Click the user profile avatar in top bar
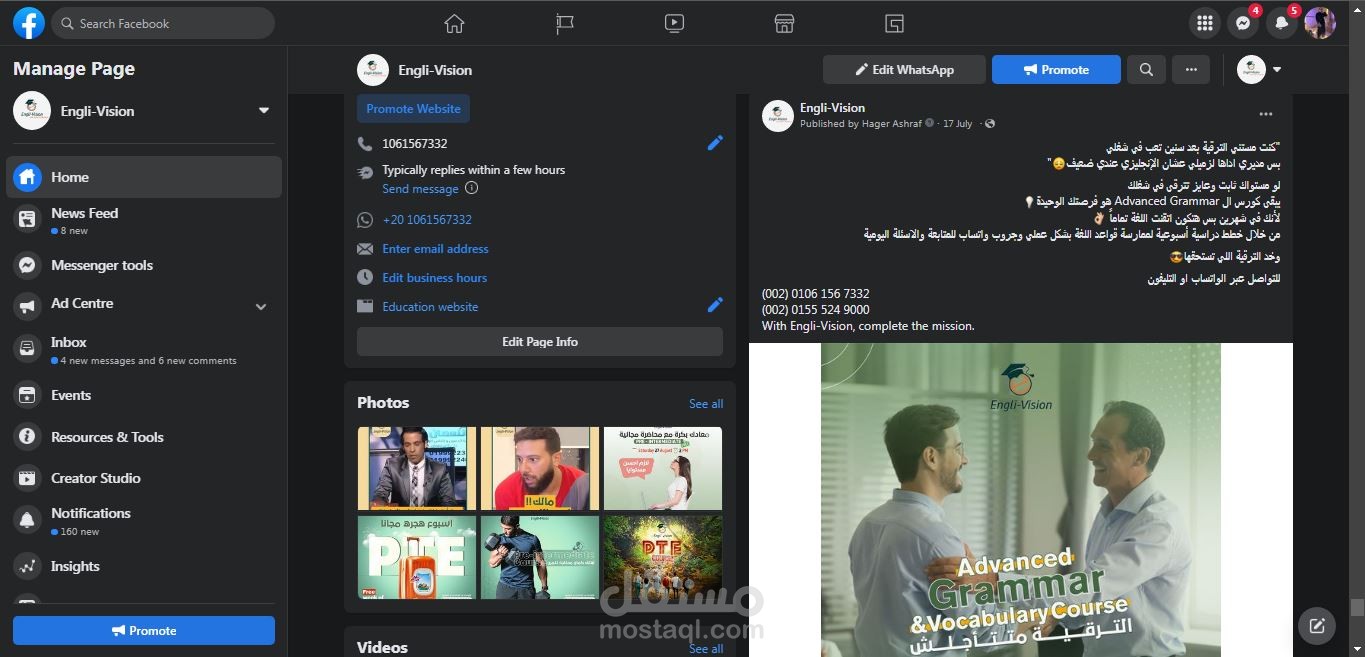1365x657 pixels. pyautogui.click(x=1320, y=23)
